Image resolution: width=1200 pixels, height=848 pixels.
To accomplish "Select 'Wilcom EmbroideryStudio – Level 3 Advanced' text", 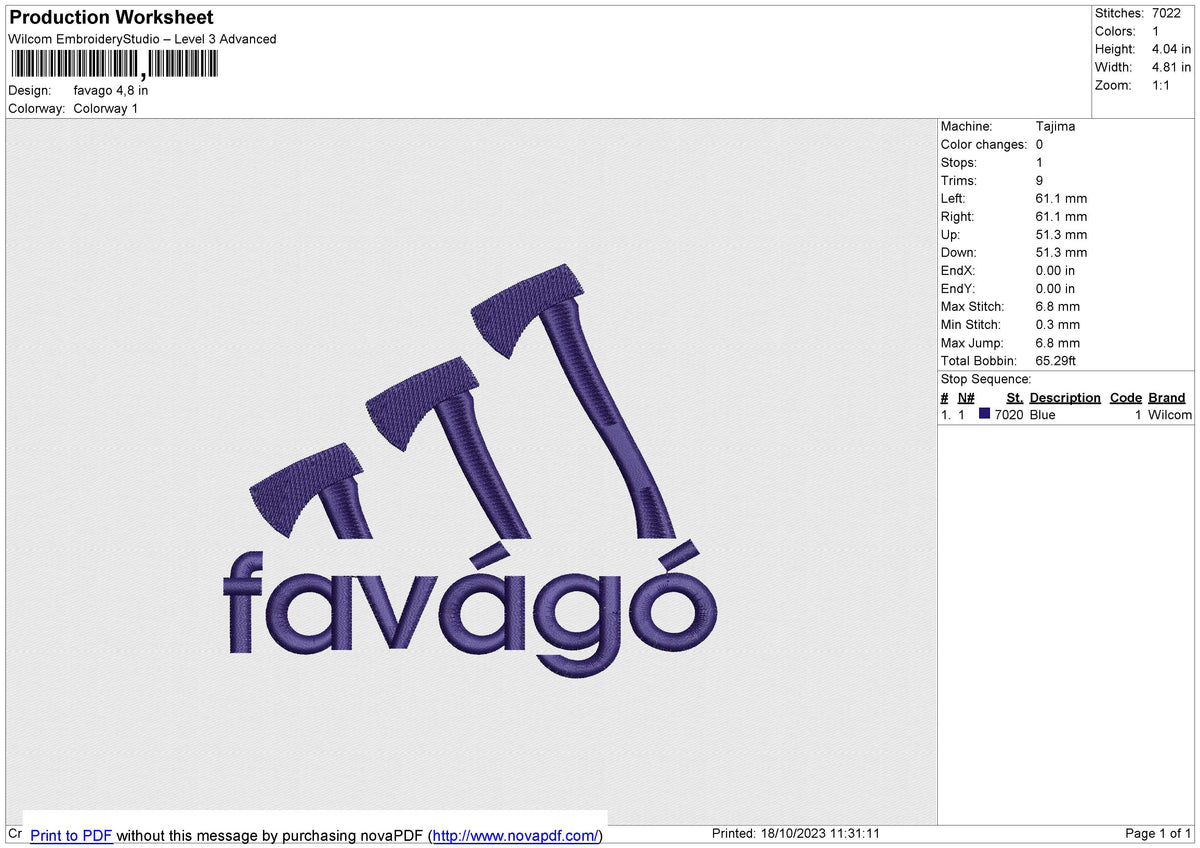I will [142, 39].
